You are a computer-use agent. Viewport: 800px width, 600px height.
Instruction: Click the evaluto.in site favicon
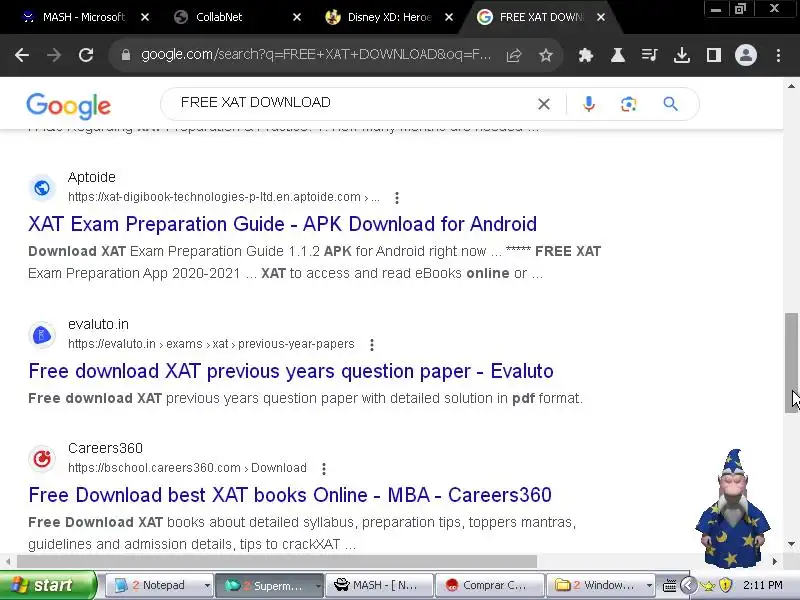pyautogui.click(x=42, y=335)
